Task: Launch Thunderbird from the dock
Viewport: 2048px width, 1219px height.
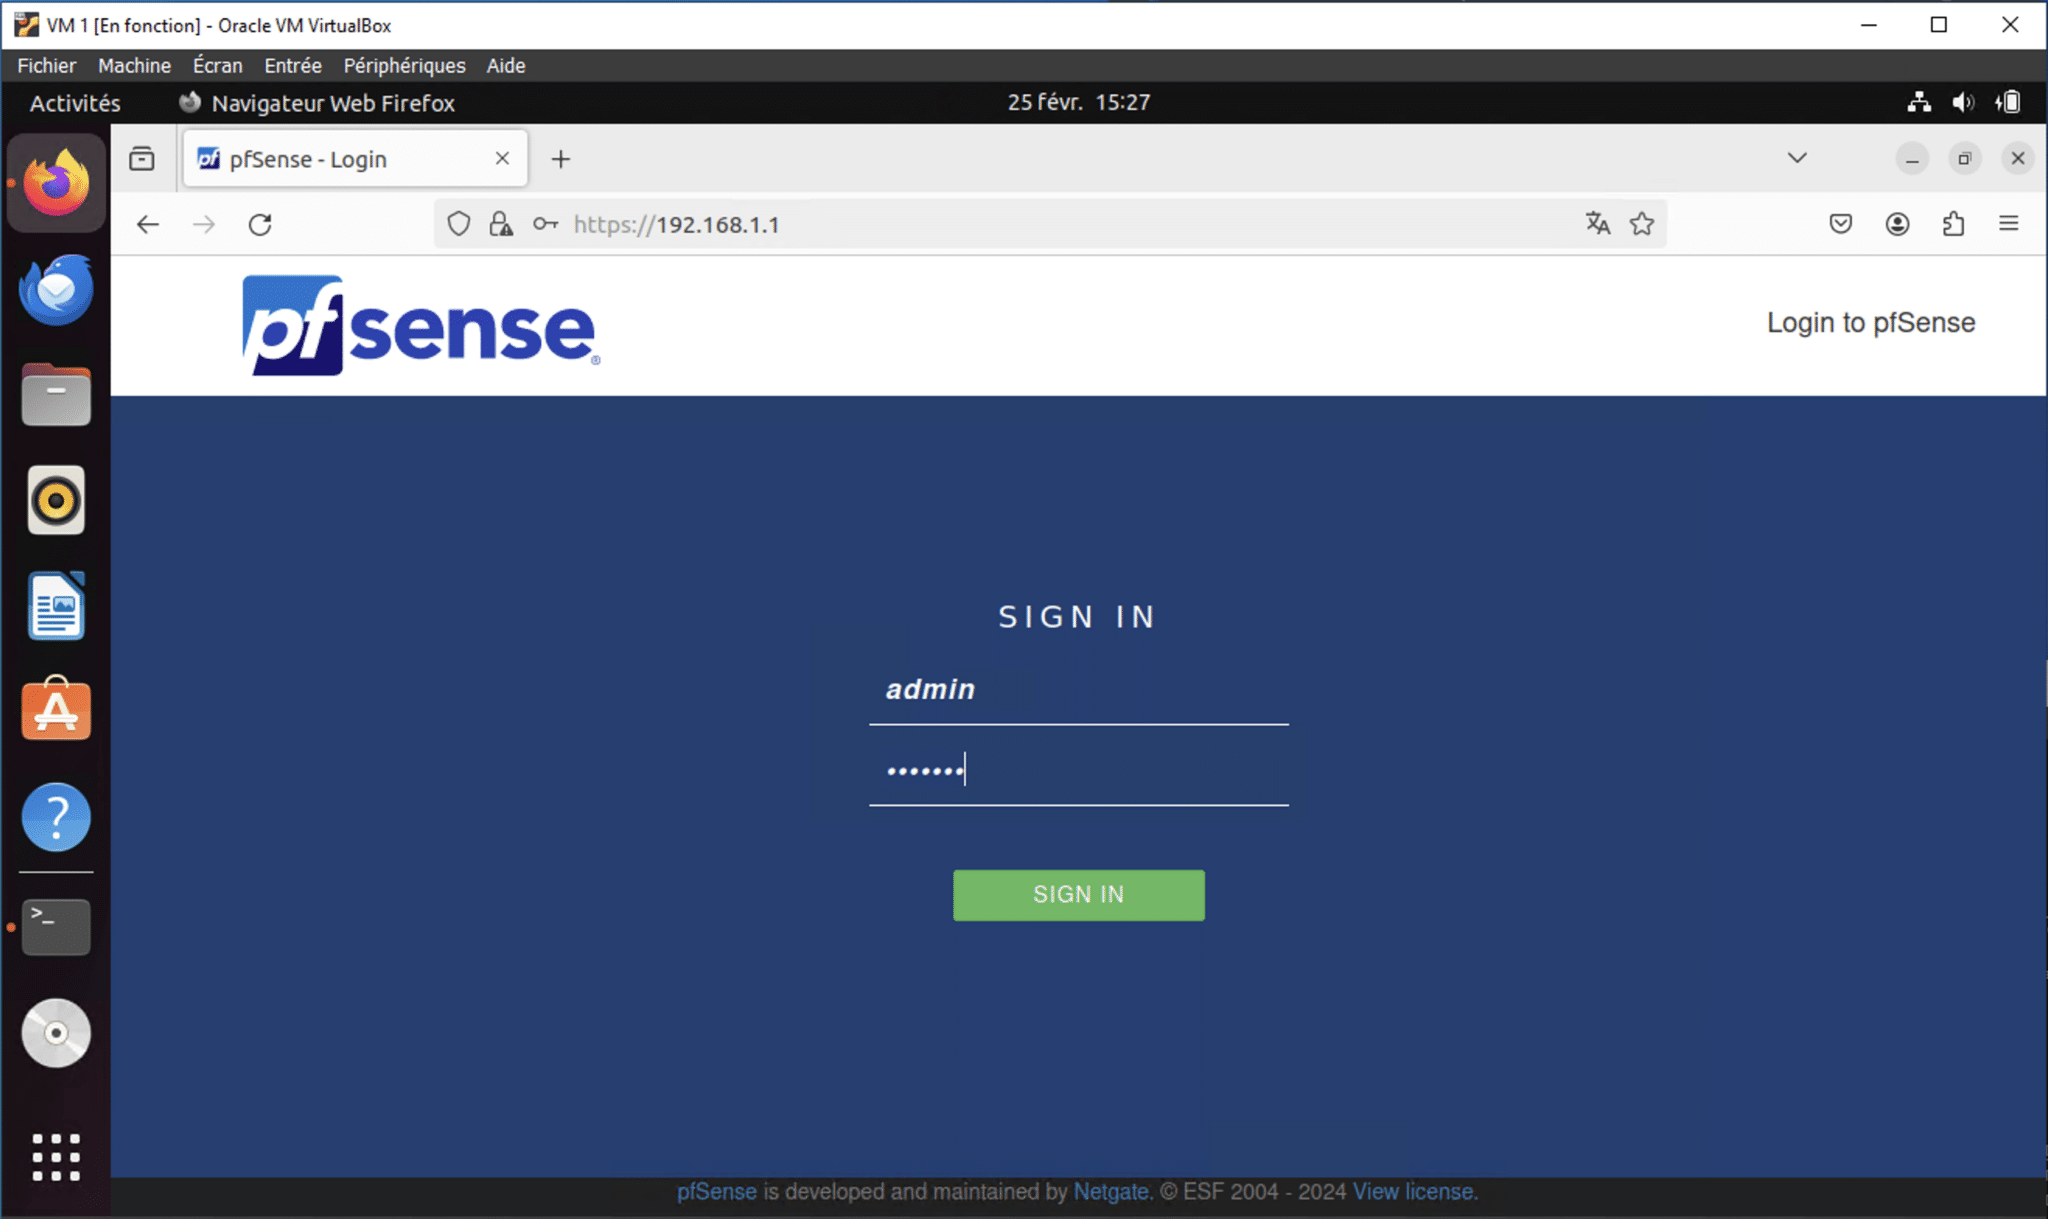Action: click(x=55, y=290)
